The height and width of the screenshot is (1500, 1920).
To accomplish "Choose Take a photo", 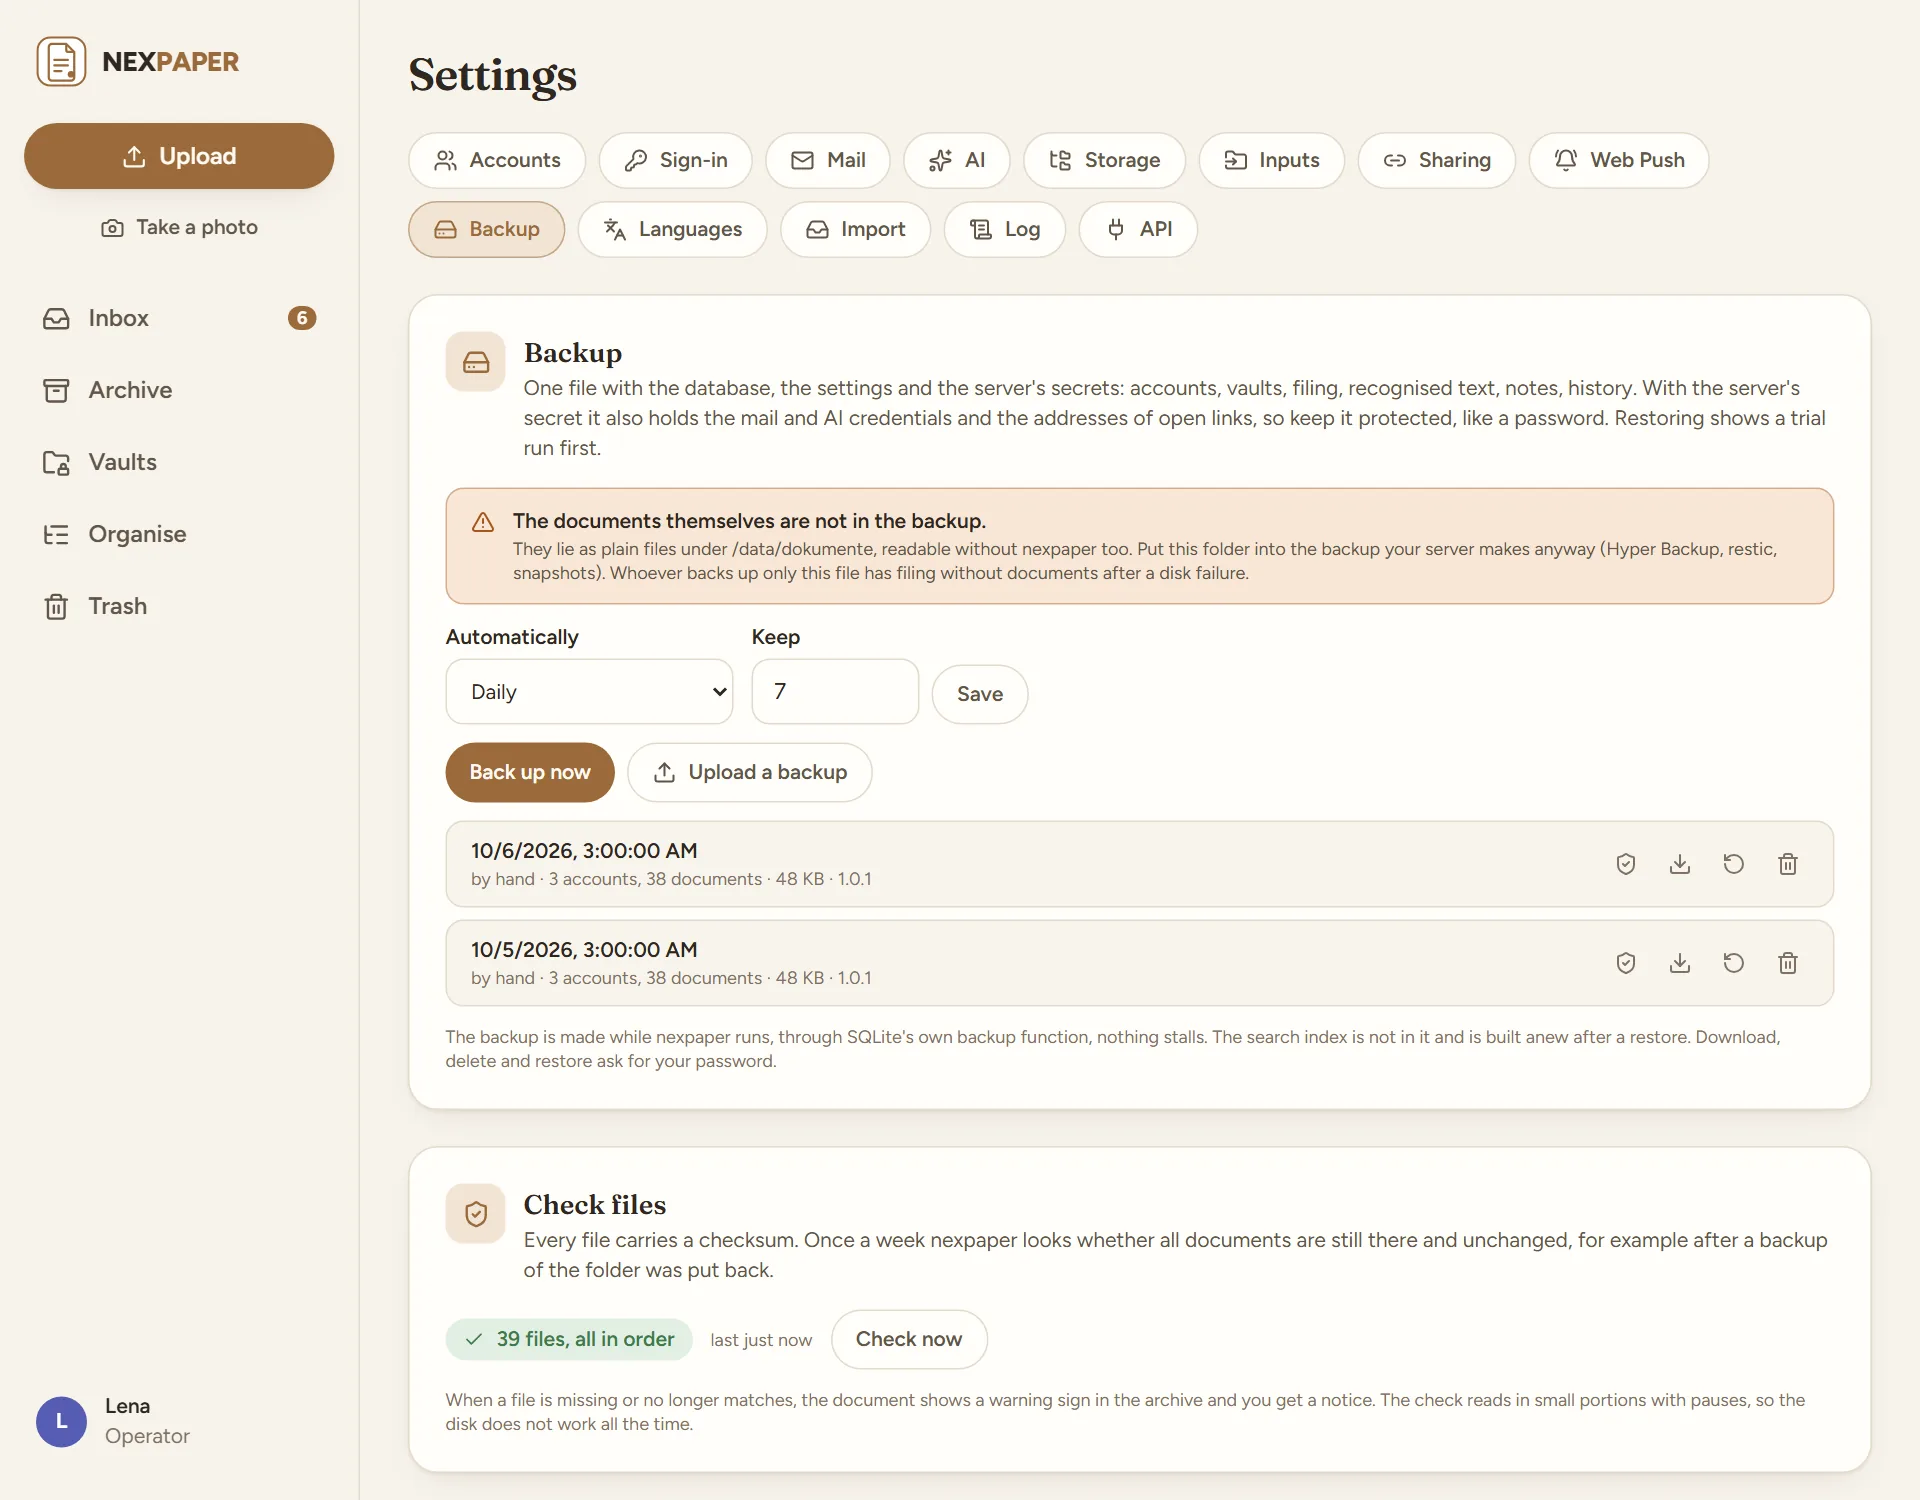I will pos(179,227).
